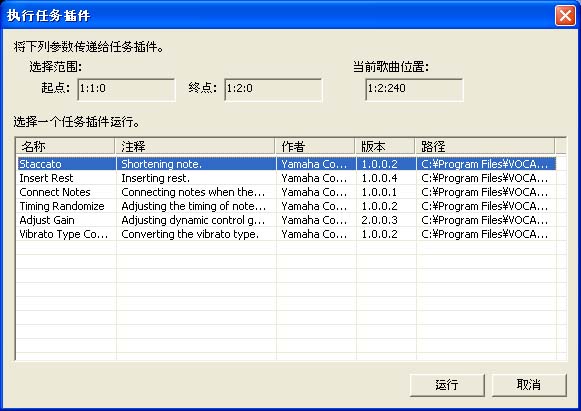Click the 'Inserting rest.' comment cell
The height and width of the screenshot is (411, 581).
[x=156, y=178]
